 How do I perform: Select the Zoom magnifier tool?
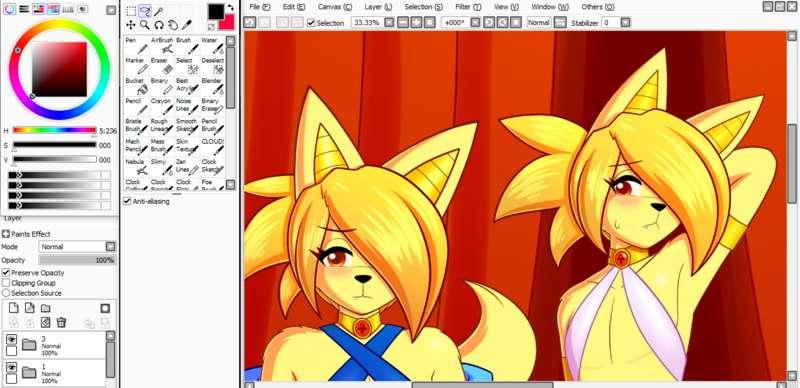145,25
